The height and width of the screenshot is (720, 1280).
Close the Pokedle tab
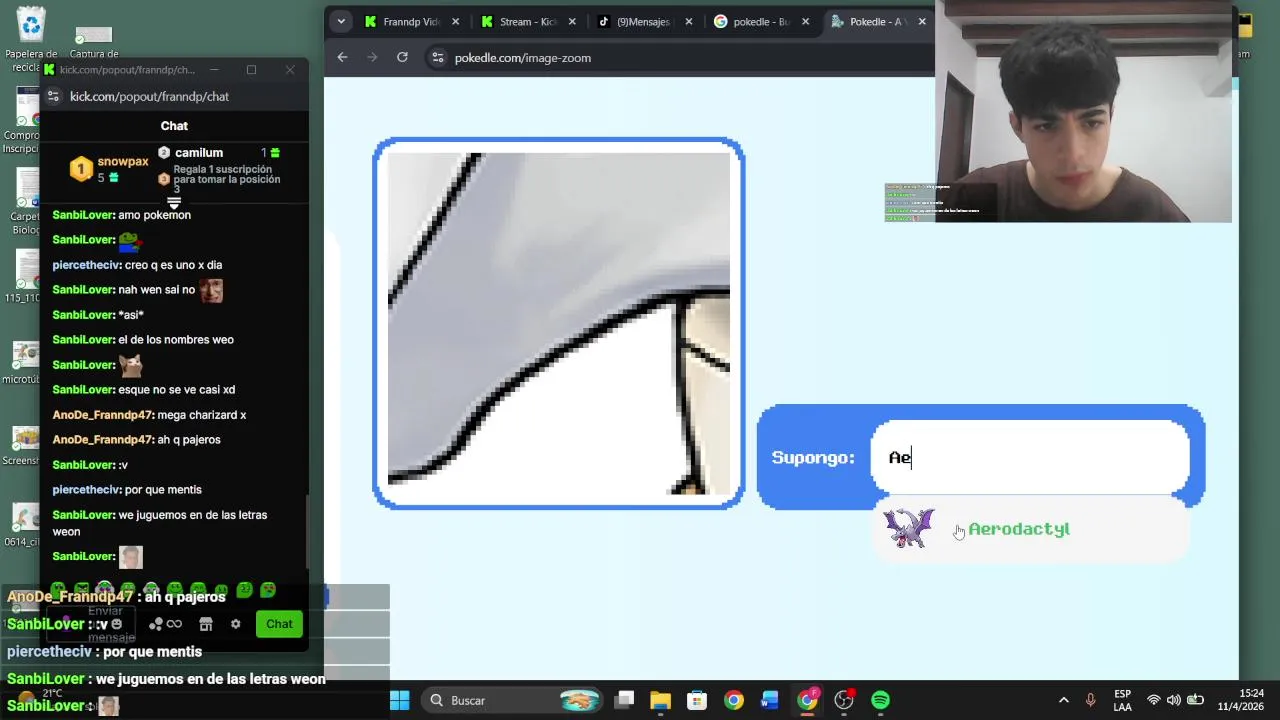[x=922, y=21]
